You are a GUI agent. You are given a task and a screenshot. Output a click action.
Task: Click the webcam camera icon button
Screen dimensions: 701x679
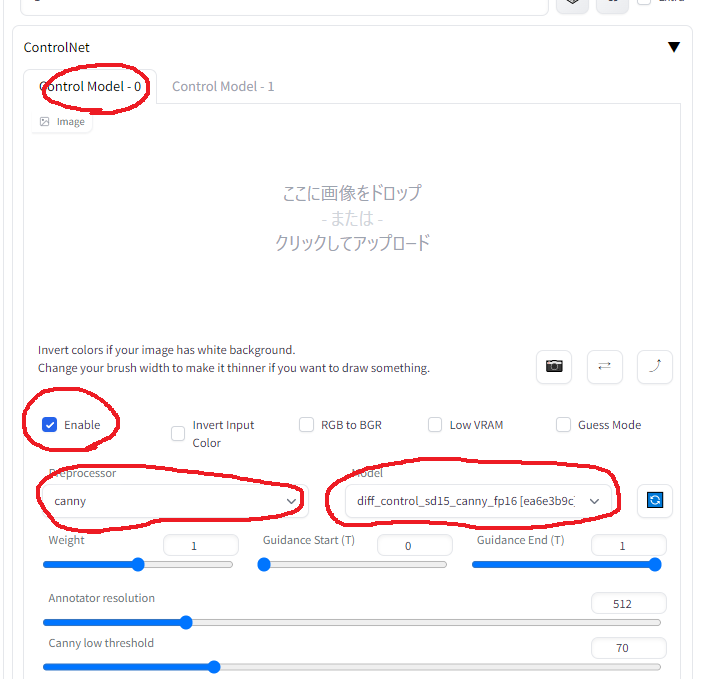point(554,367)
